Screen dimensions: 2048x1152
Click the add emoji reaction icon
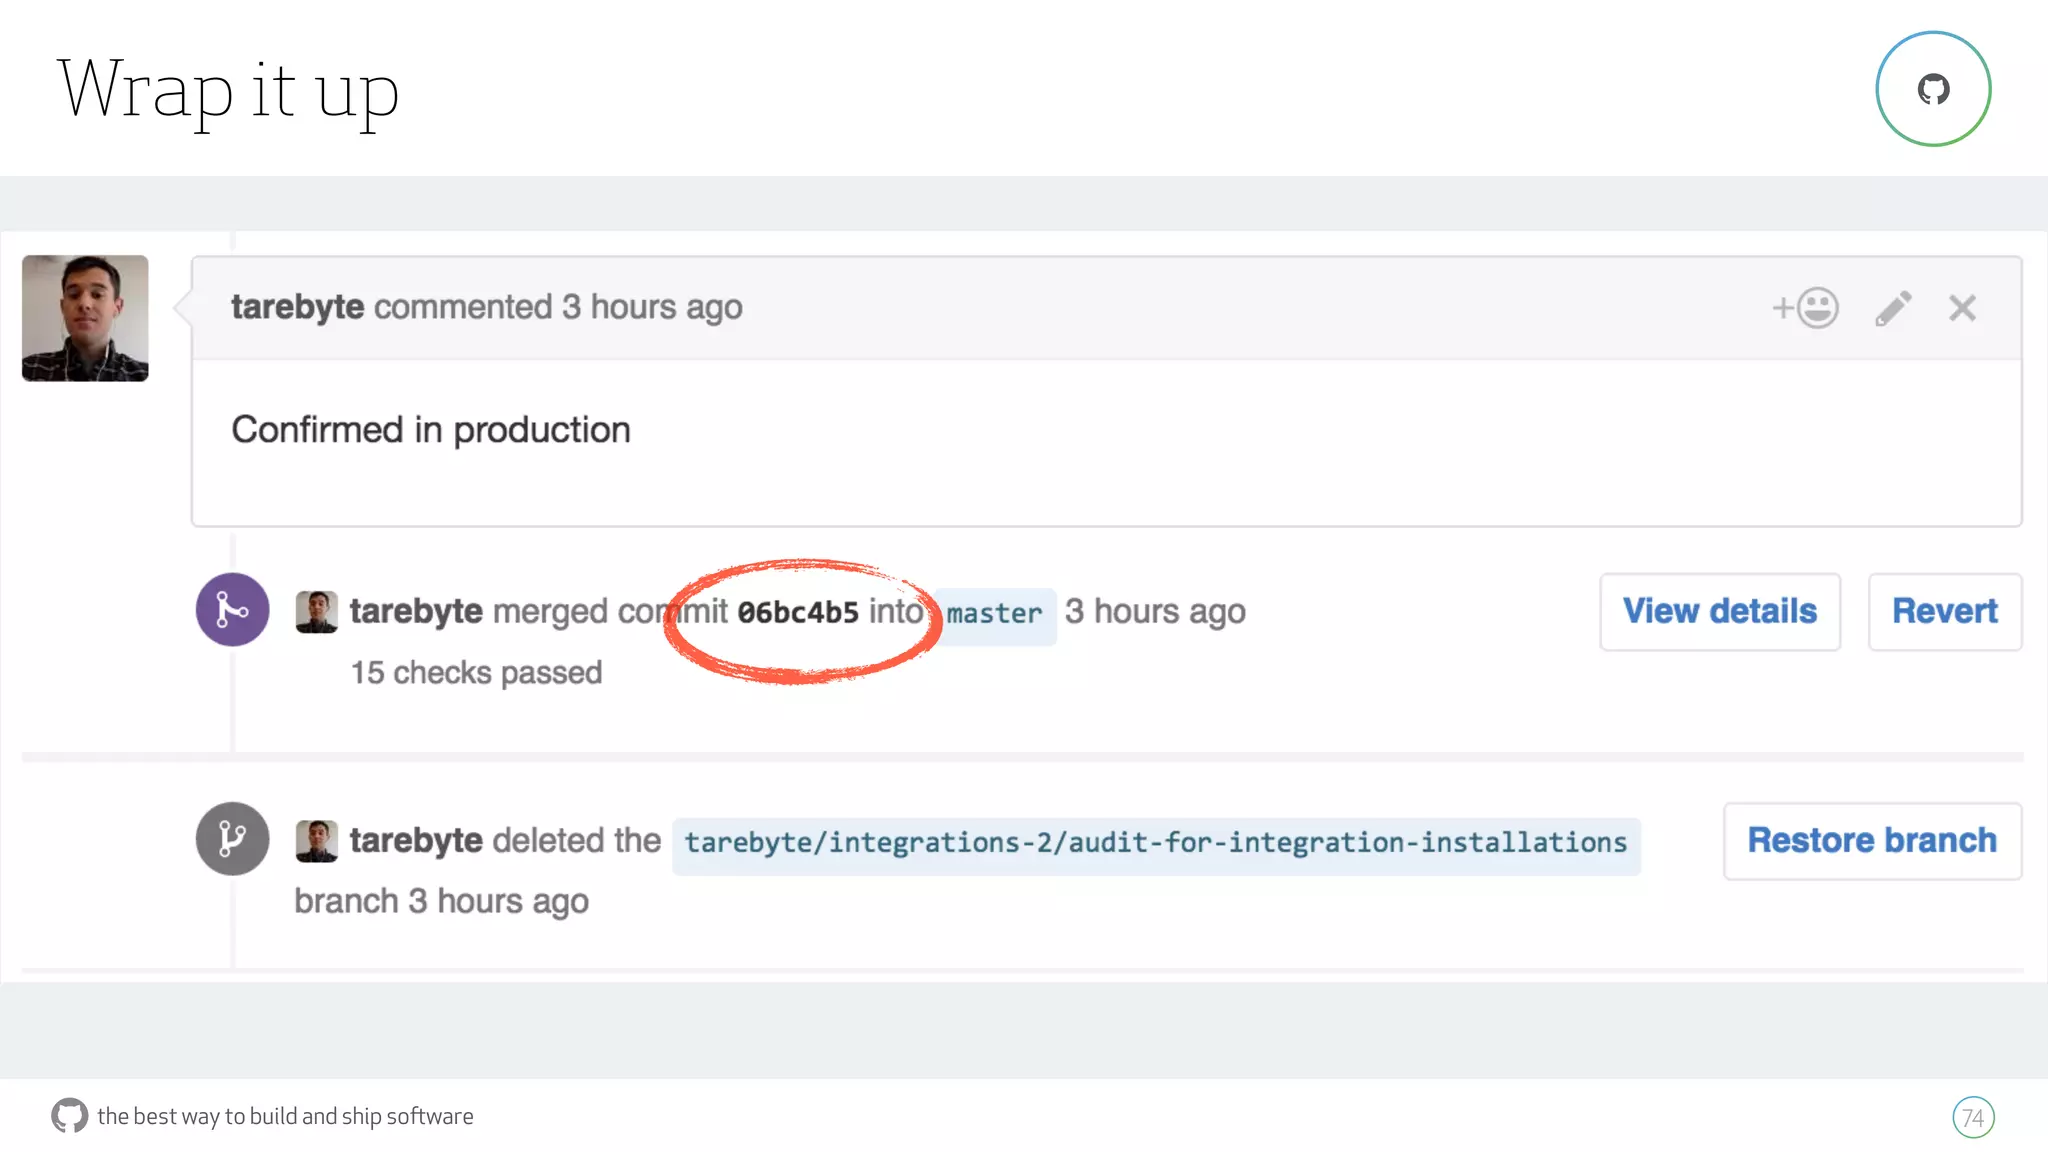click(x=1806, y=308)
